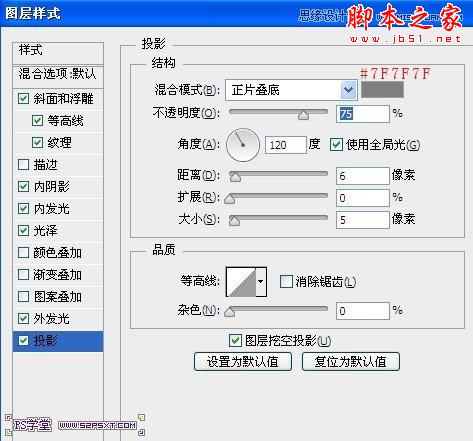This screenshot has height=441, width=473.
Task: Toggle 纹理 sub-effect checkbox
Action: click(x=37, y=142)
